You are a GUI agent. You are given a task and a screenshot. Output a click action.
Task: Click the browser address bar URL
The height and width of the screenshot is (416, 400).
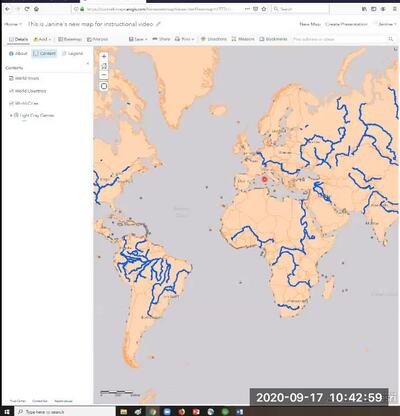[159, 9]
